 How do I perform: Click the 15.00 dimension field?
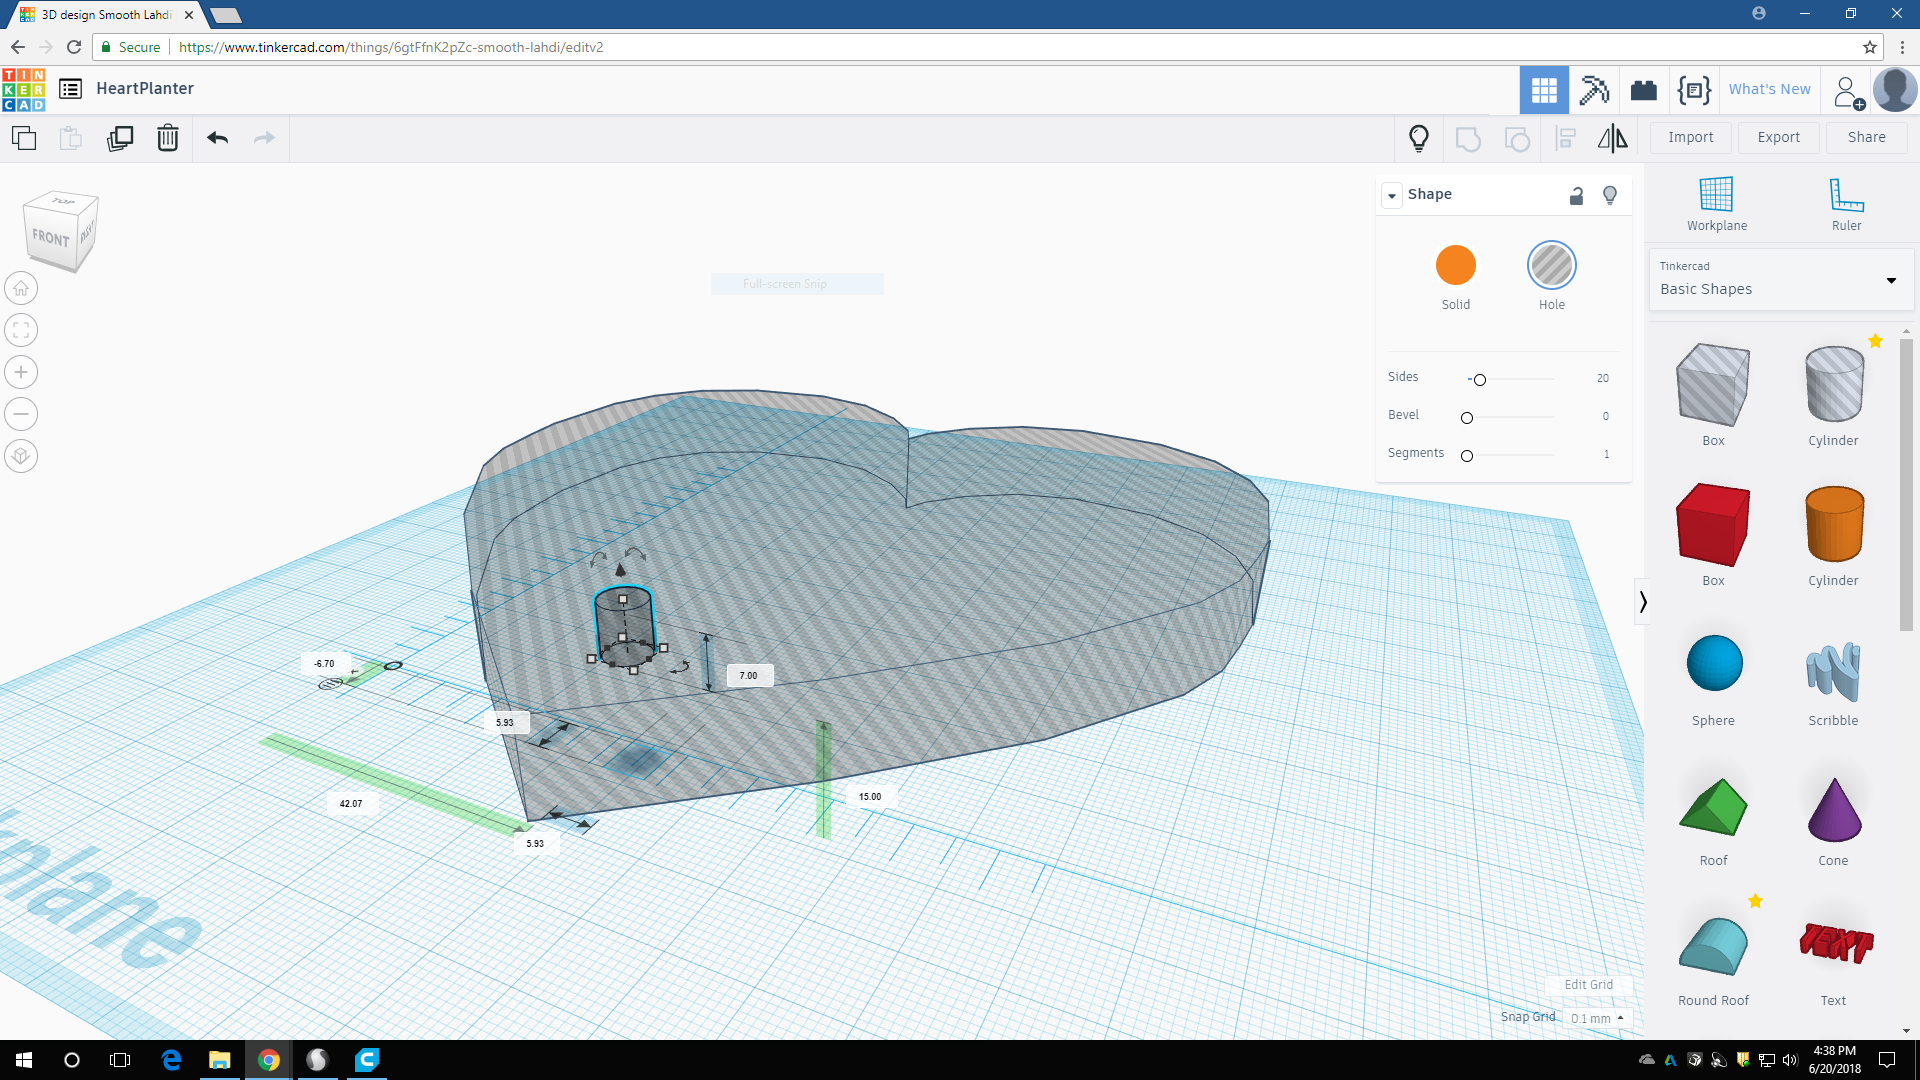pyautogui.click(x=870, y=797)
